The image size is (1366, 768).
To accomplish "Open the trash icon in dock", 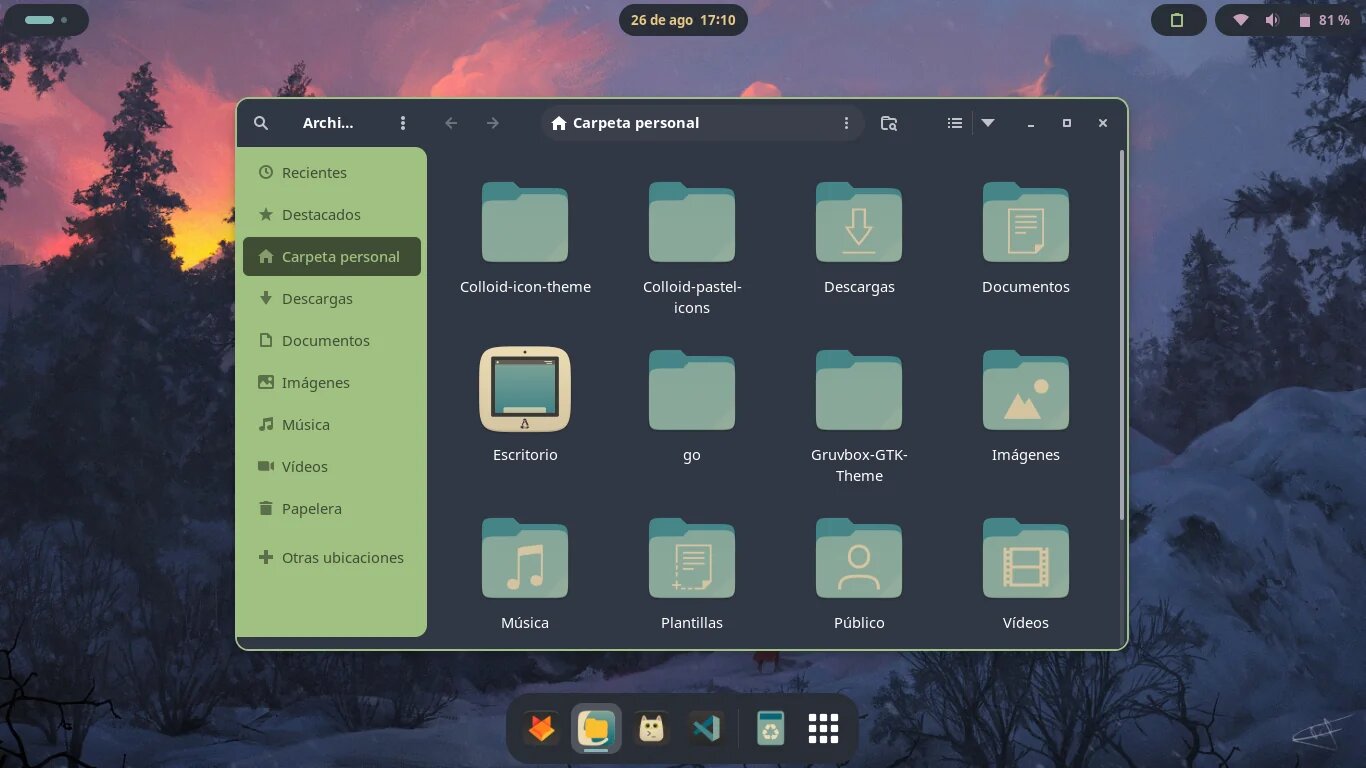I will pyautogui.click(x=770, y=728).
